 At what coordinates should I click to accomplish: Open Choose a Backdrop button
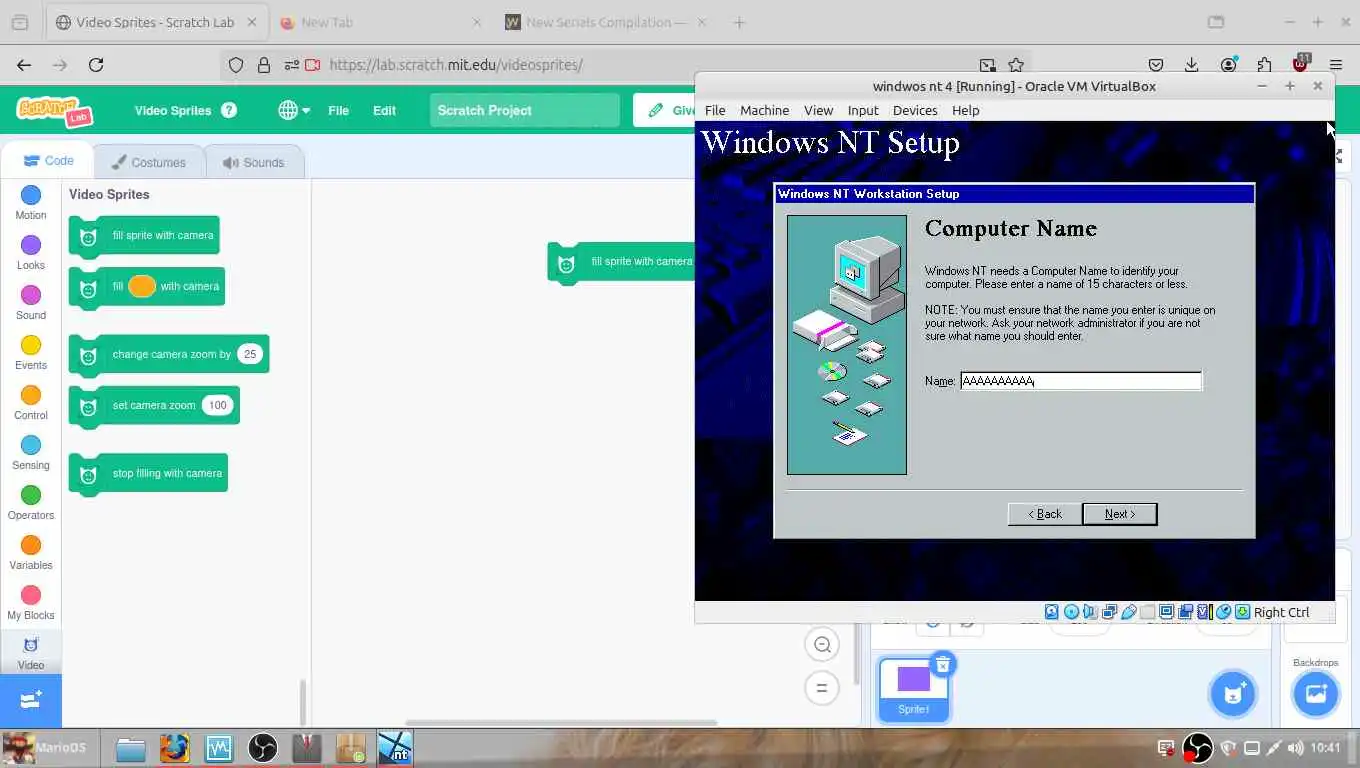1315,694
